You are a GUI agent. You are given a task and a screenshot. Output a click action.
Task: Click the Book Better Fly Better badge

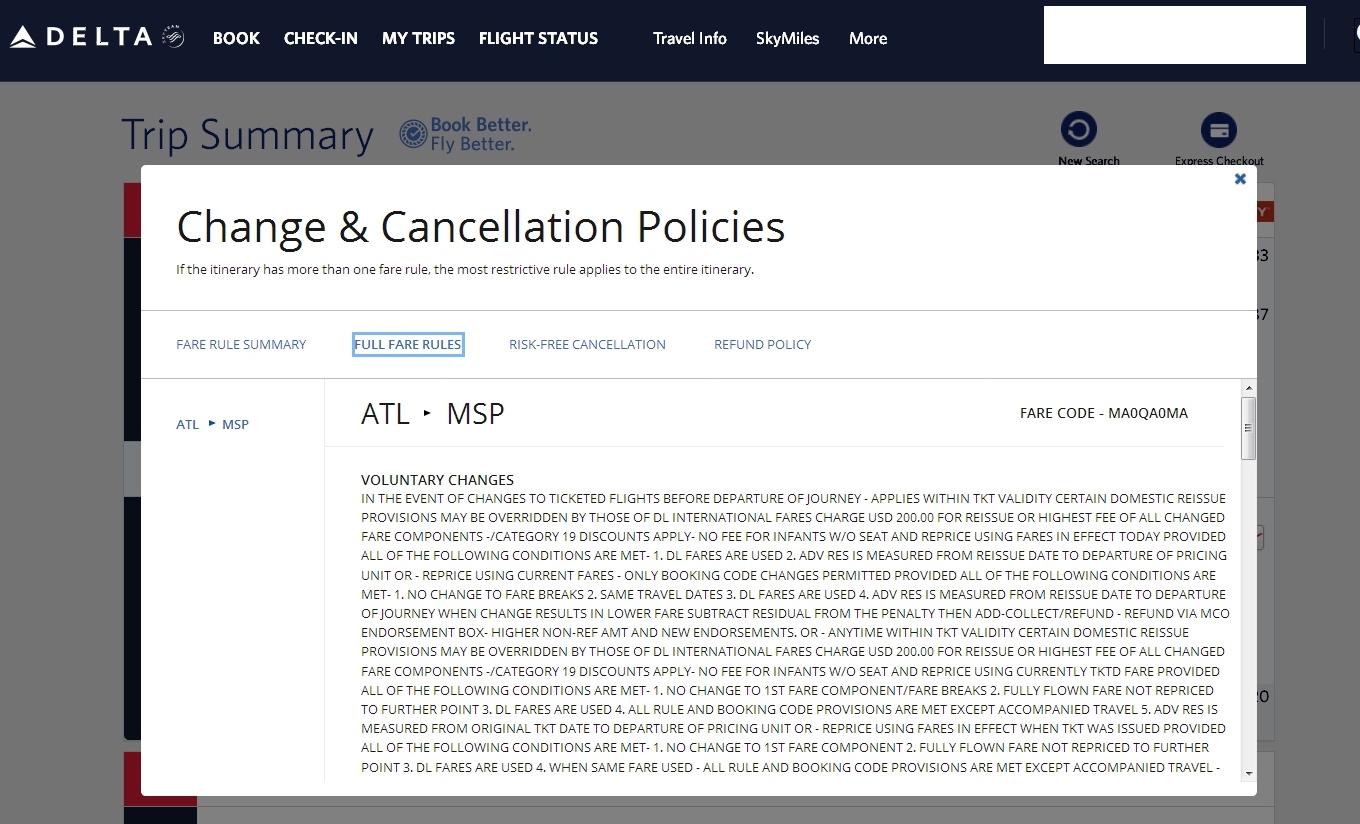[x=465, y=134]
